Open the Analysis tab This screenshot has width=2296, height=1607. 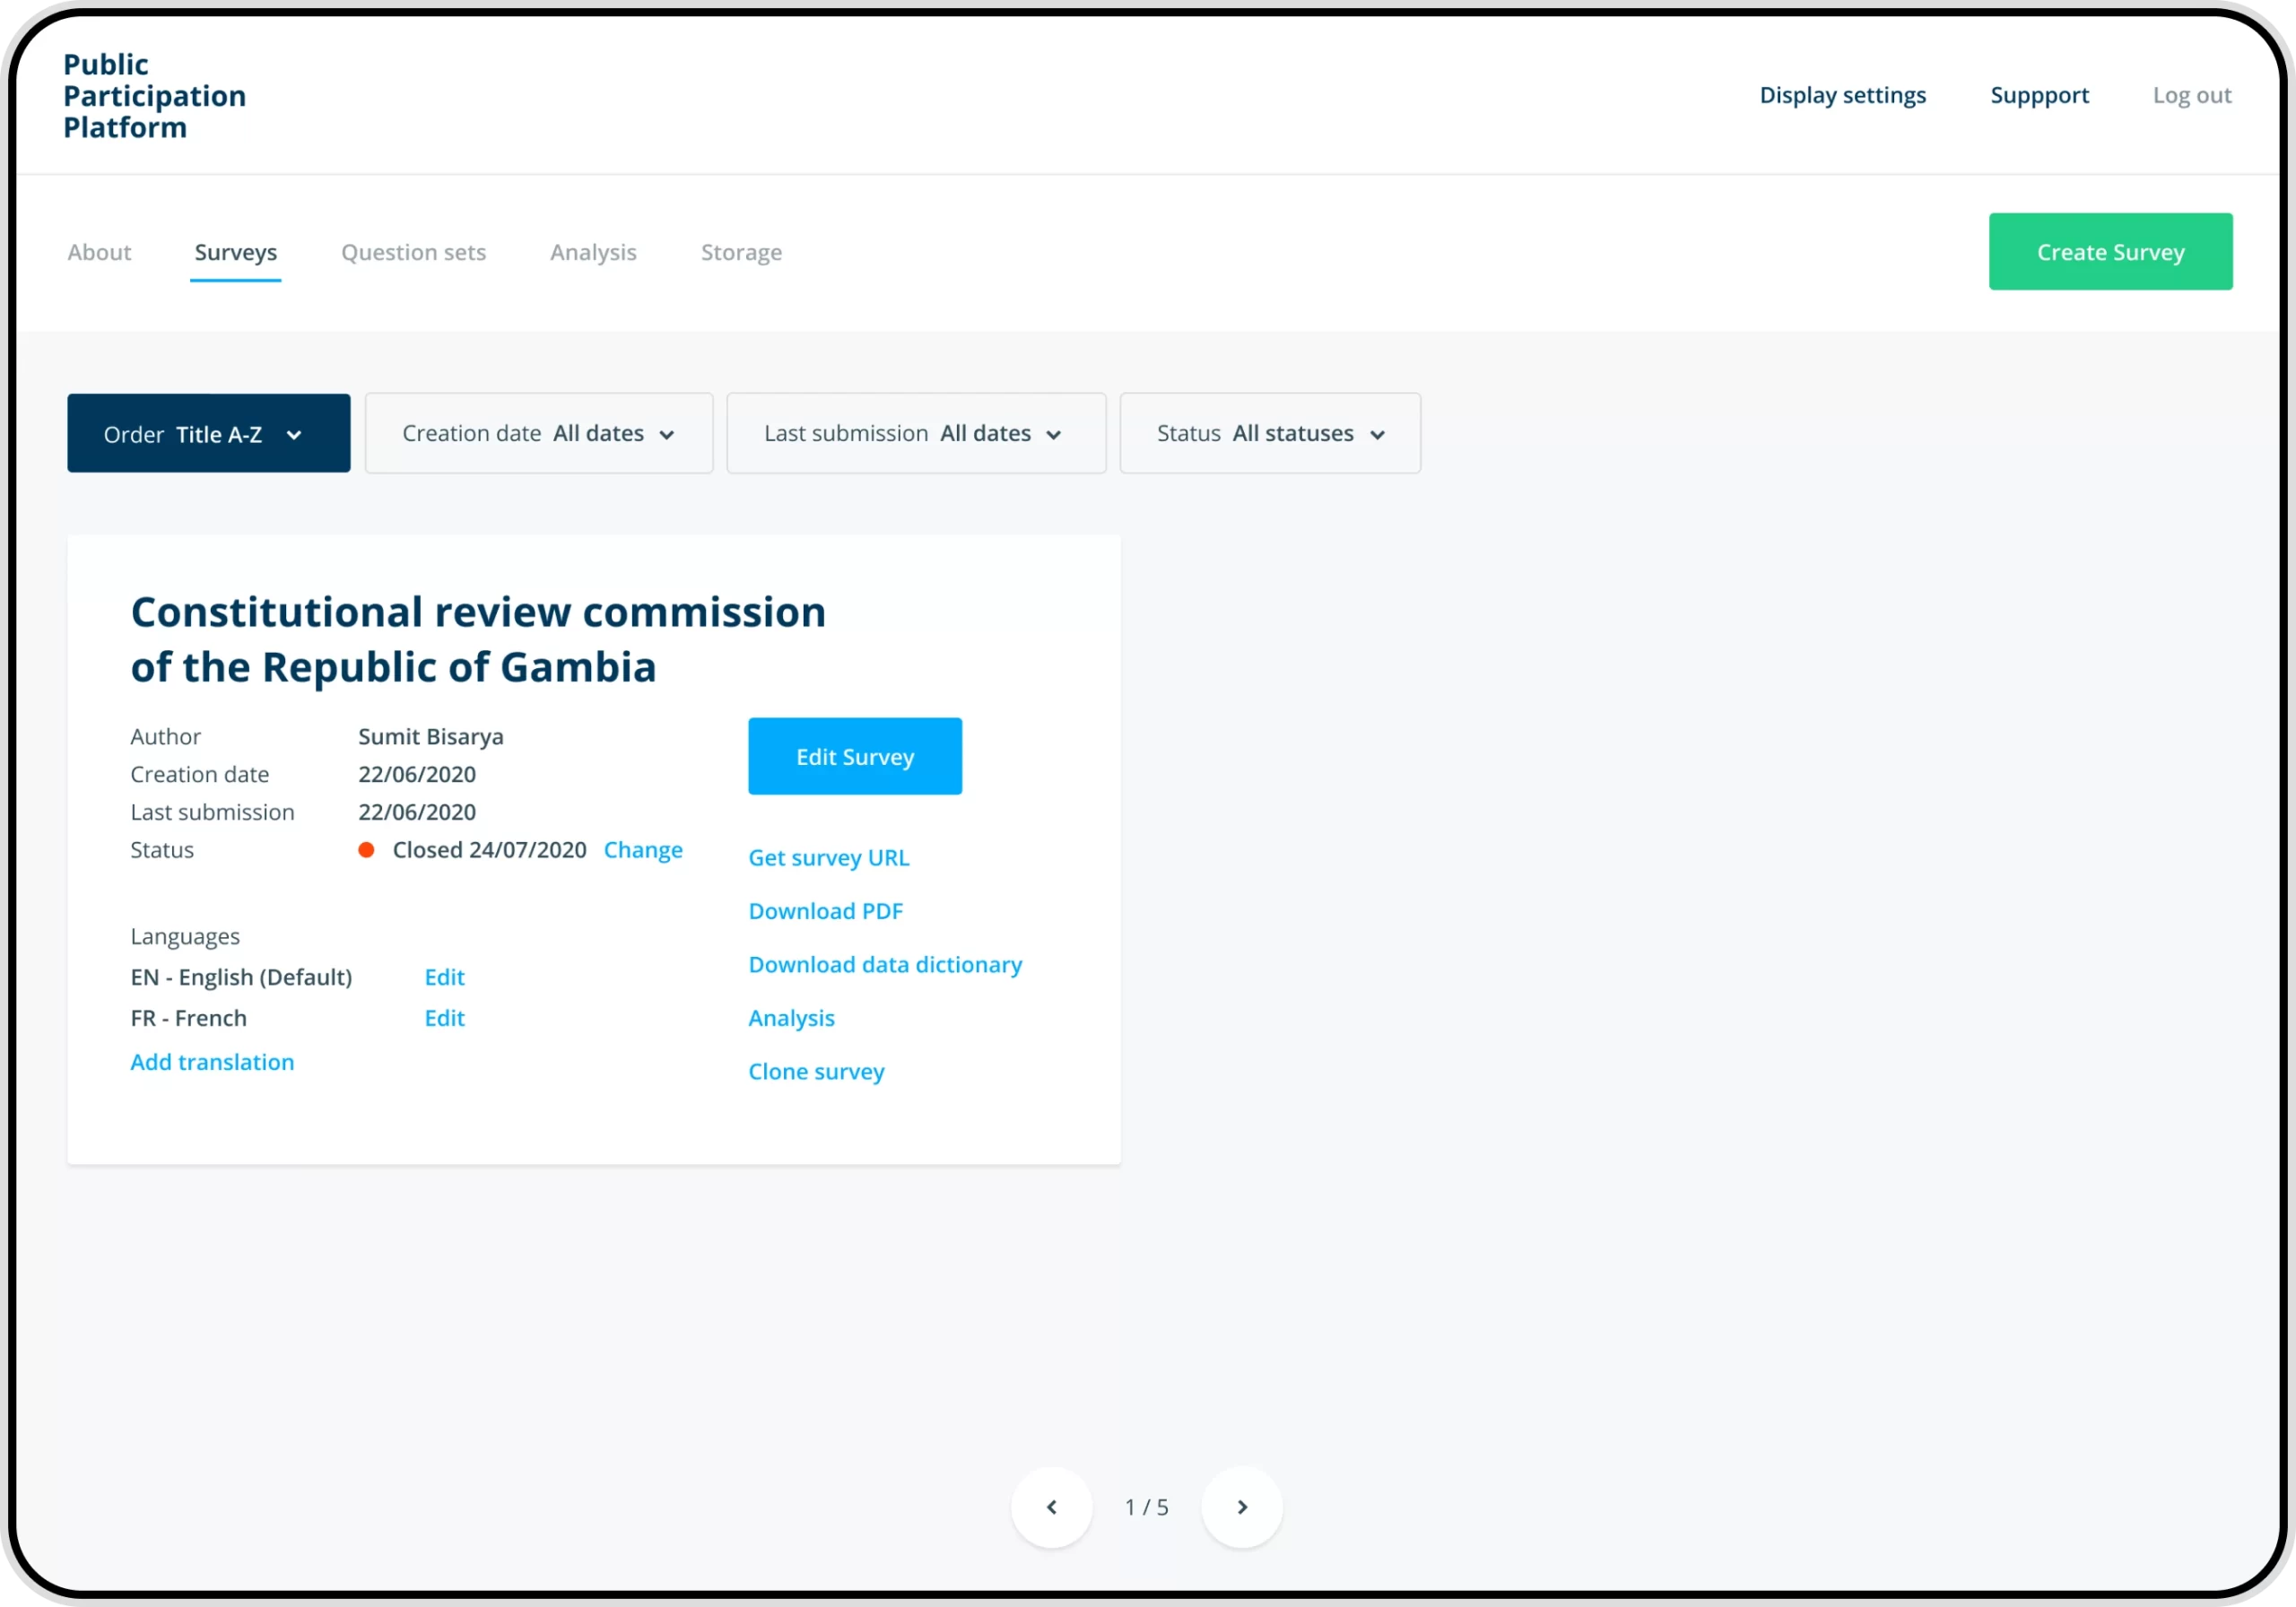pyautogui.click(x=593, y=252)
